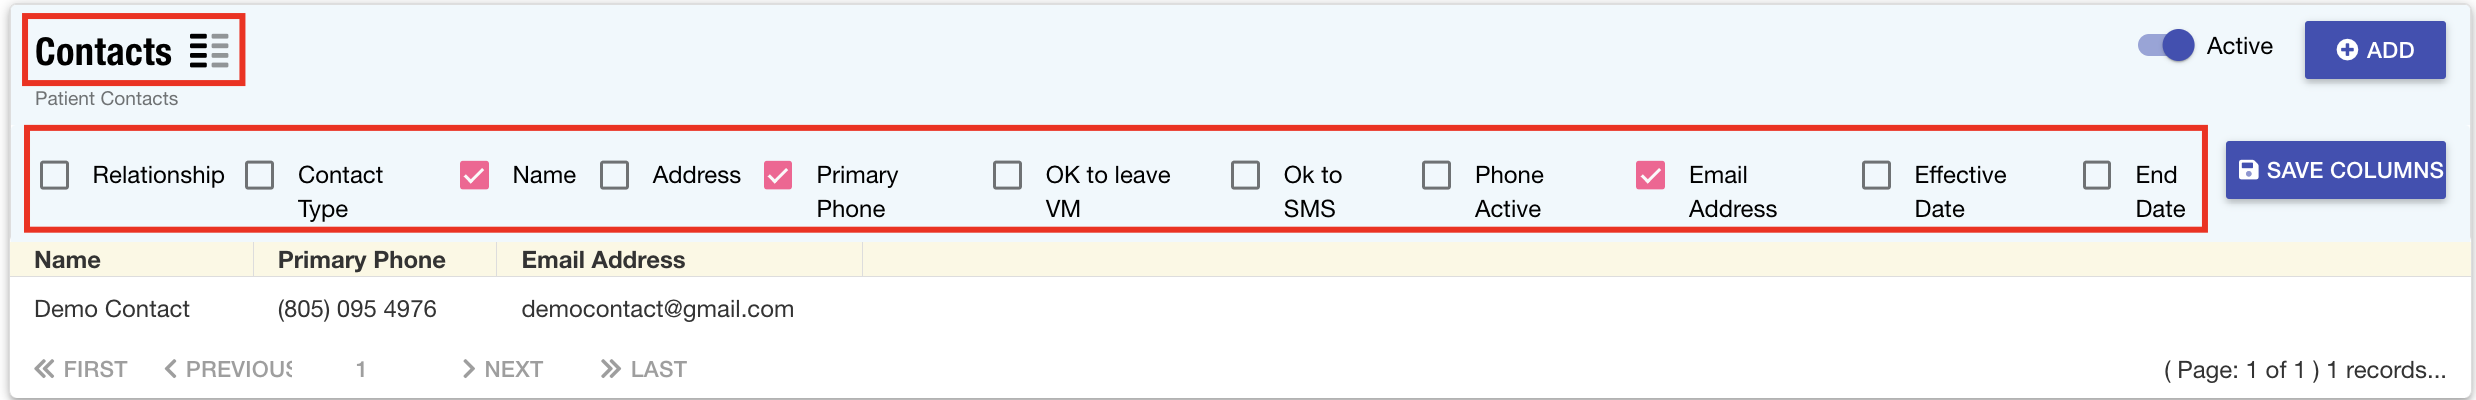Uncheck the Primary Phone column checkbox

[x=778, y=176]
